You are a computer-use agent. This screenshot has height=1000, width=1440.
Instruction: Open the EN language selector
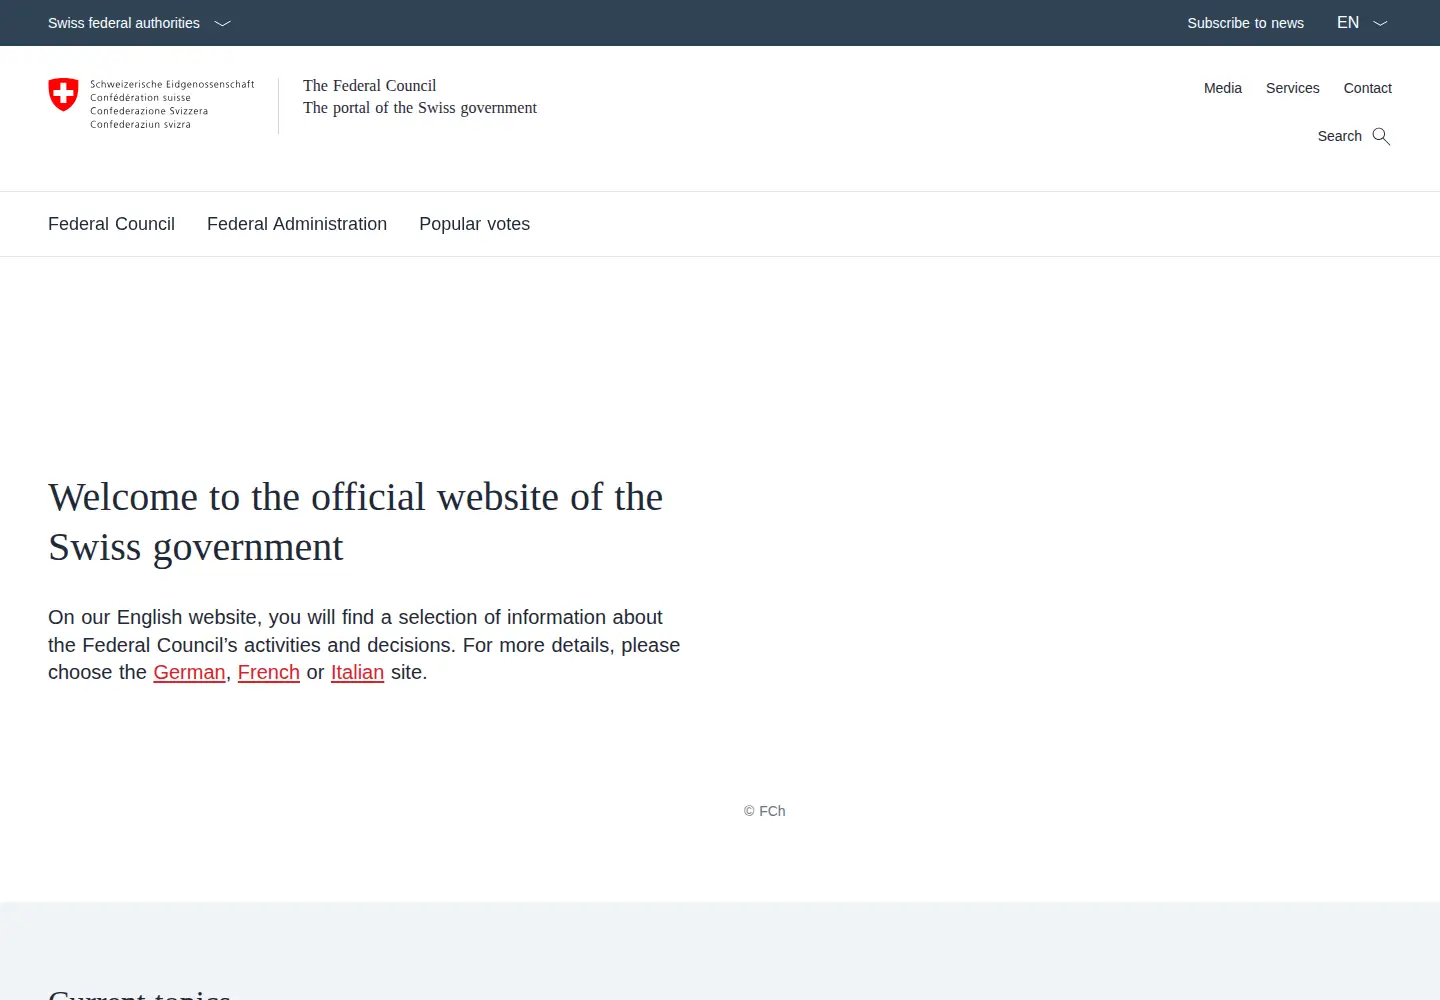click(x=1362, y=23)
